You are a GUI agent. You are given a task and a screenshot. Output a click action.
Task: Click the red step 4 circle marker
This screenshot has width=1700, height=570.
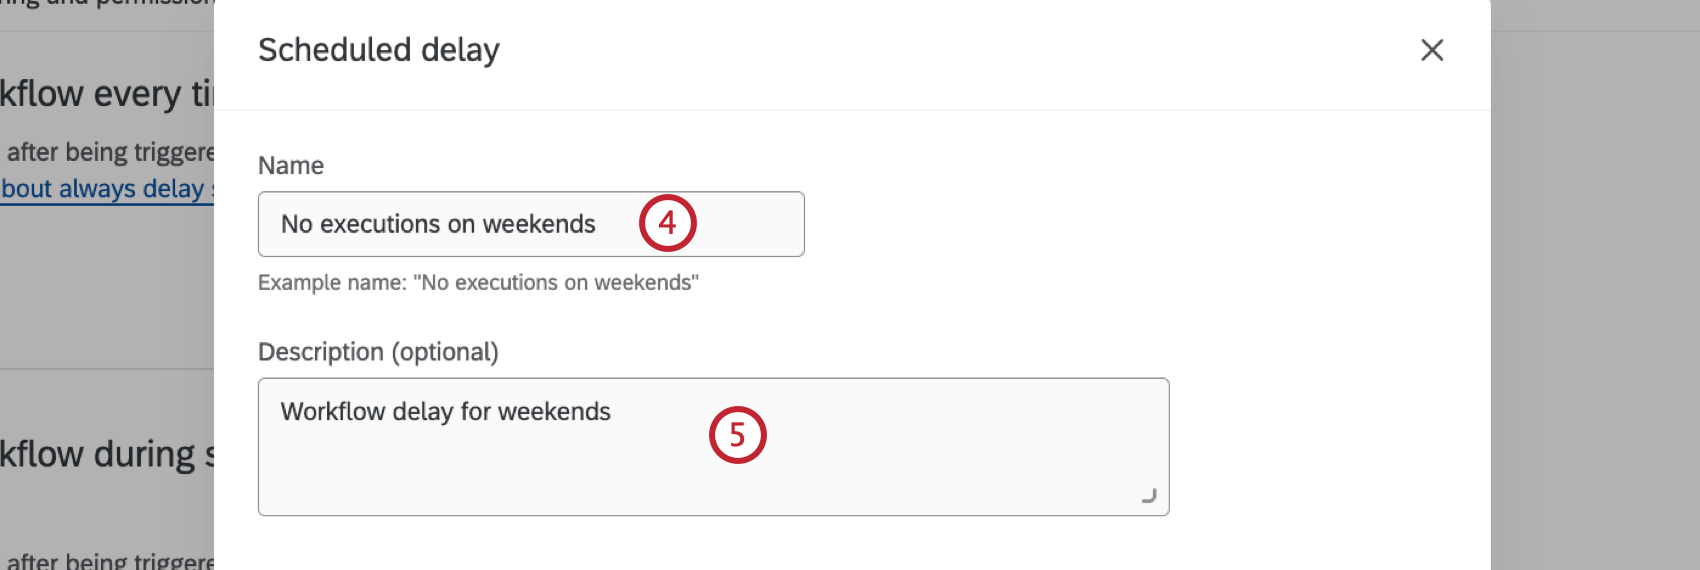[x=667, y=222]
